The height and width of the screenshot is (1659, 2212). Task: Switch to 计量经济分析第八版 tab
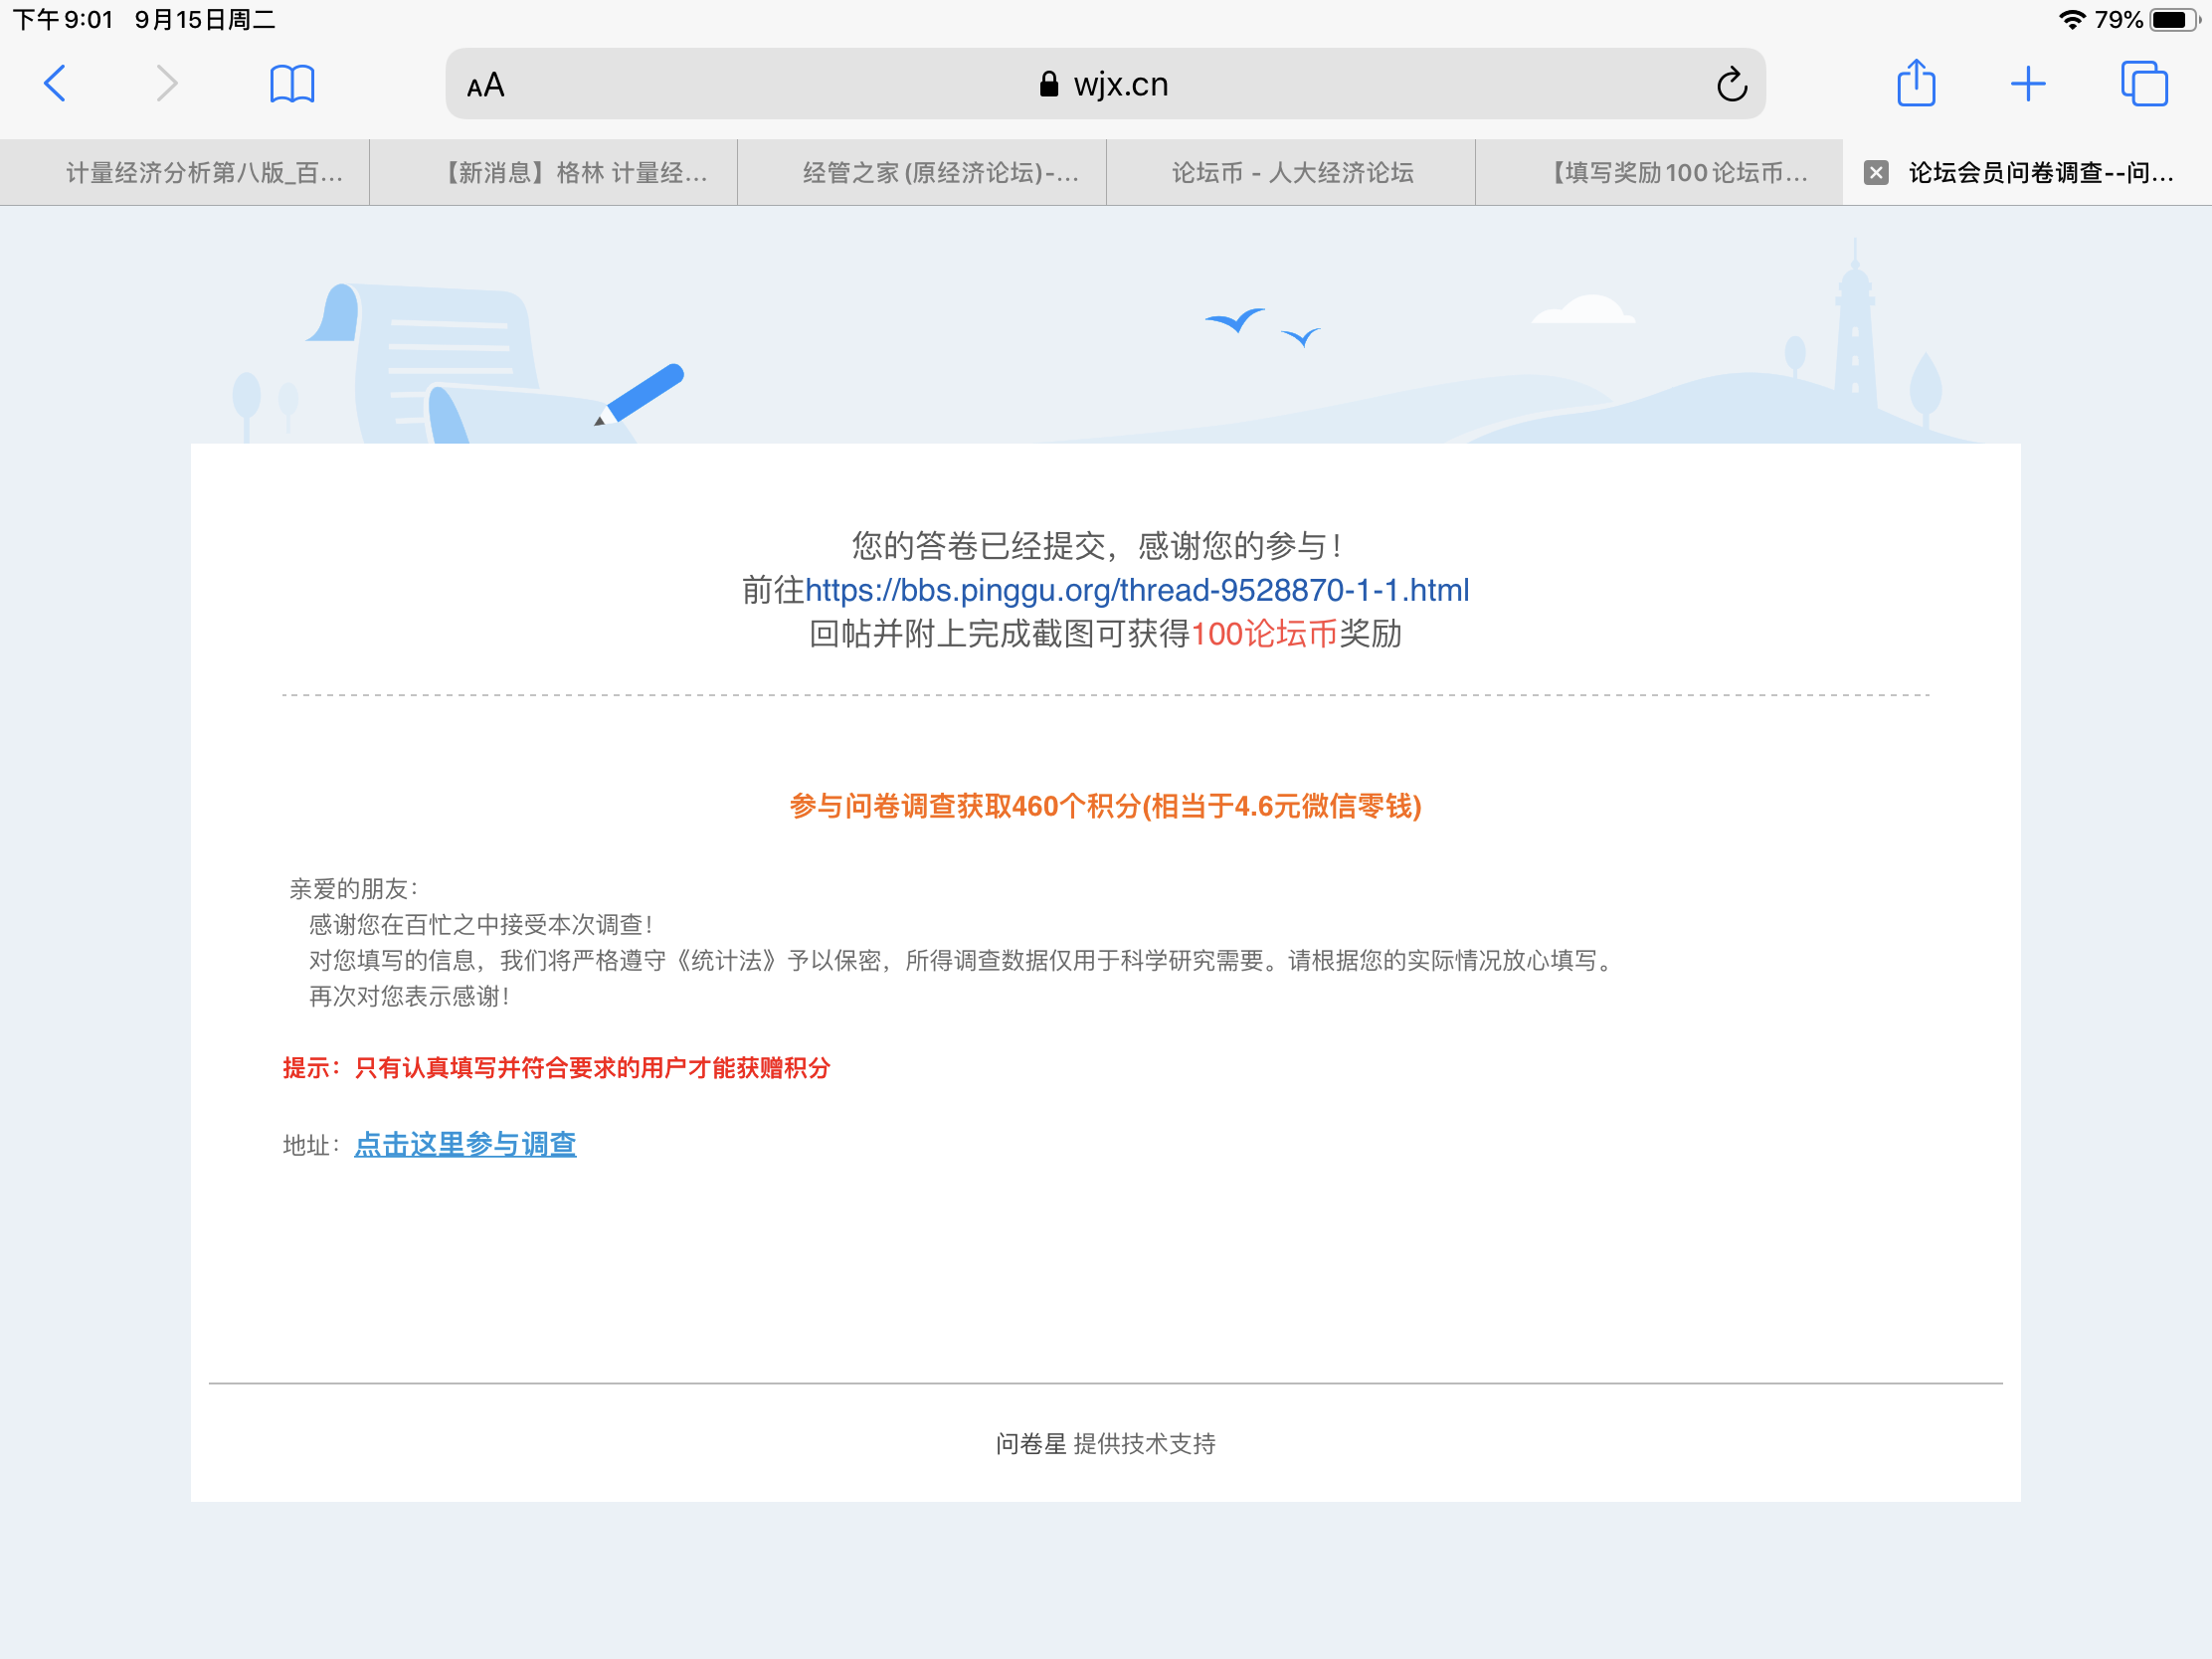(x=204, y=173)
